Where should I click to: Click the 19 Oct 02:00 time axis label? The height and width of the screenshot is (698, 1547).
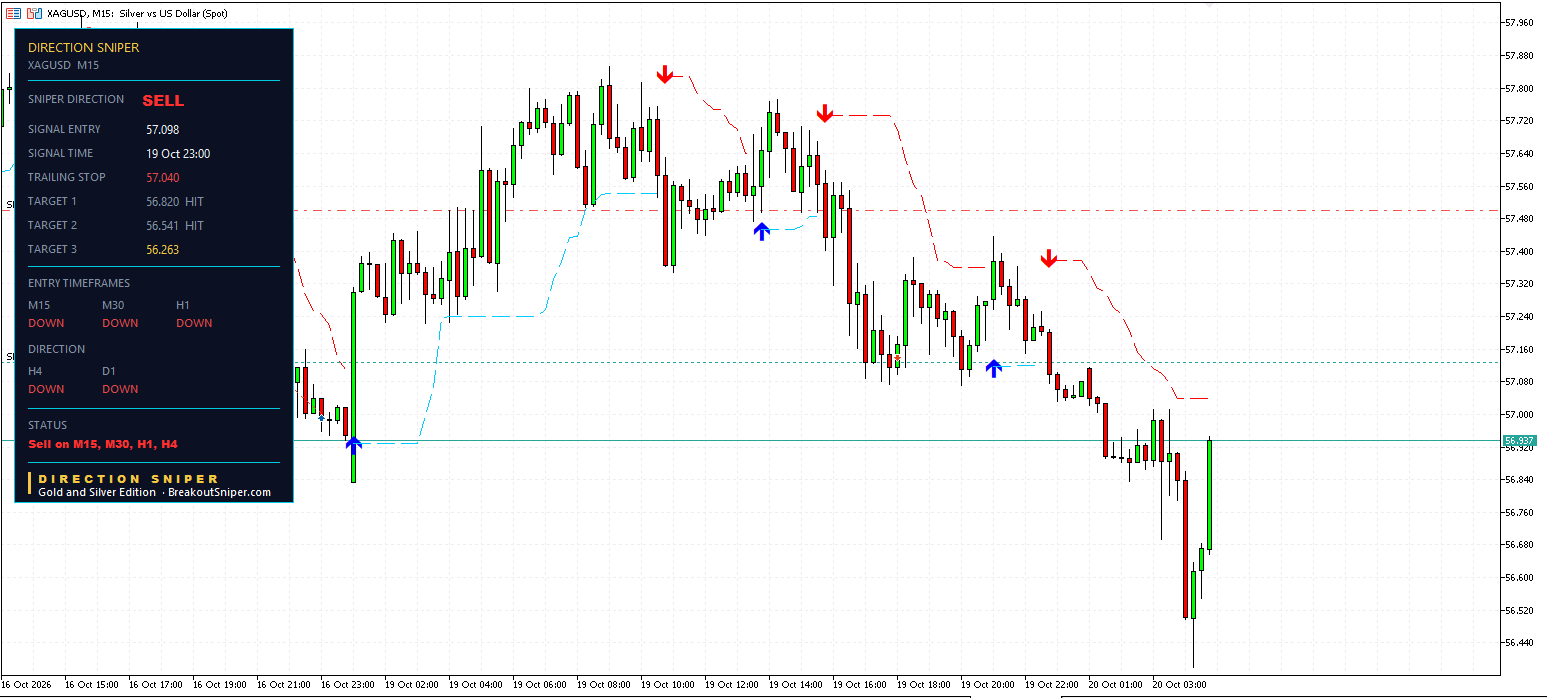click(413, 685)
